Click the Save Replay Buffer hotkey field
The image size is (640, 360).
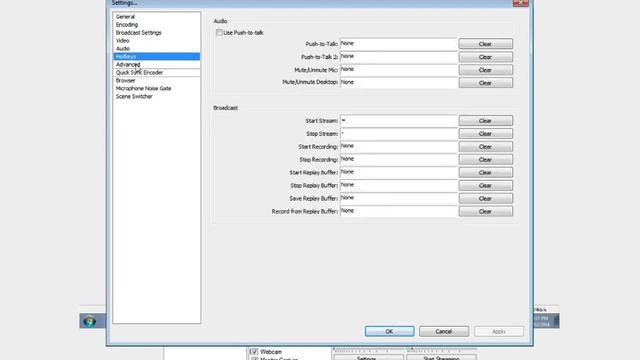click(398, 198)
